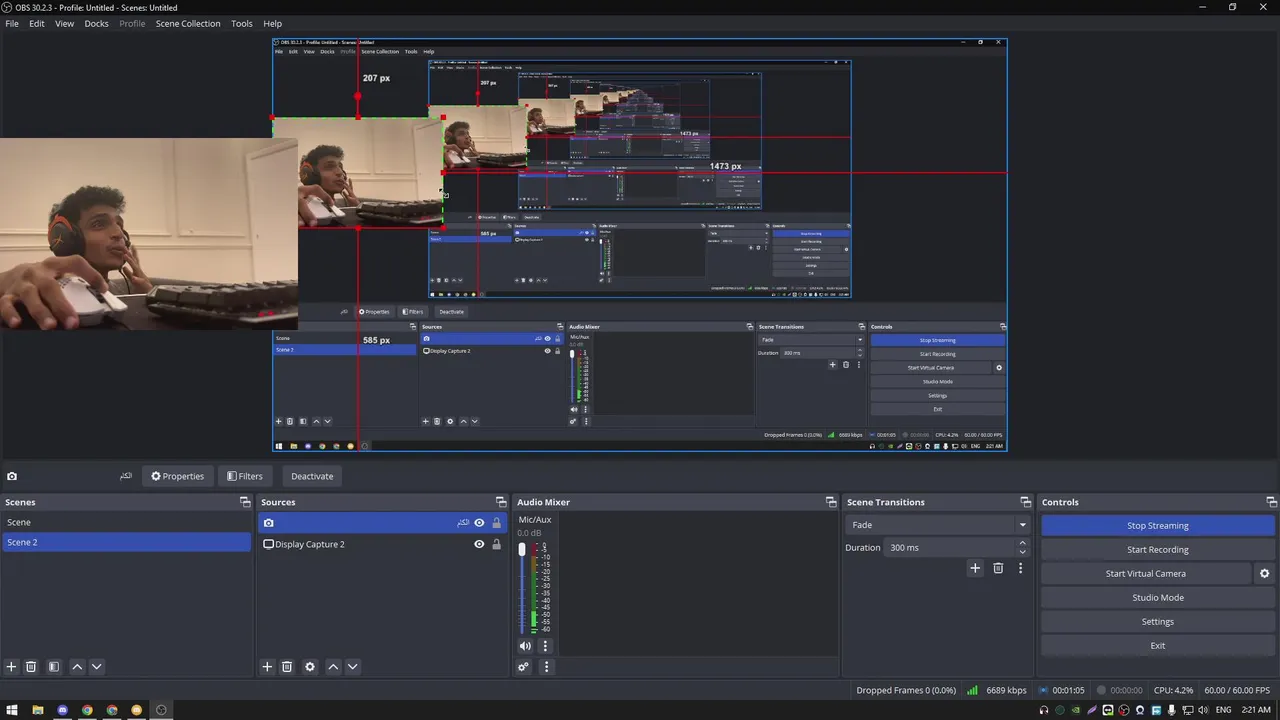Remove transition using Scene Transitions trash icon
The height and width of the screenshot is (720, 1280).
coord(998,568)
